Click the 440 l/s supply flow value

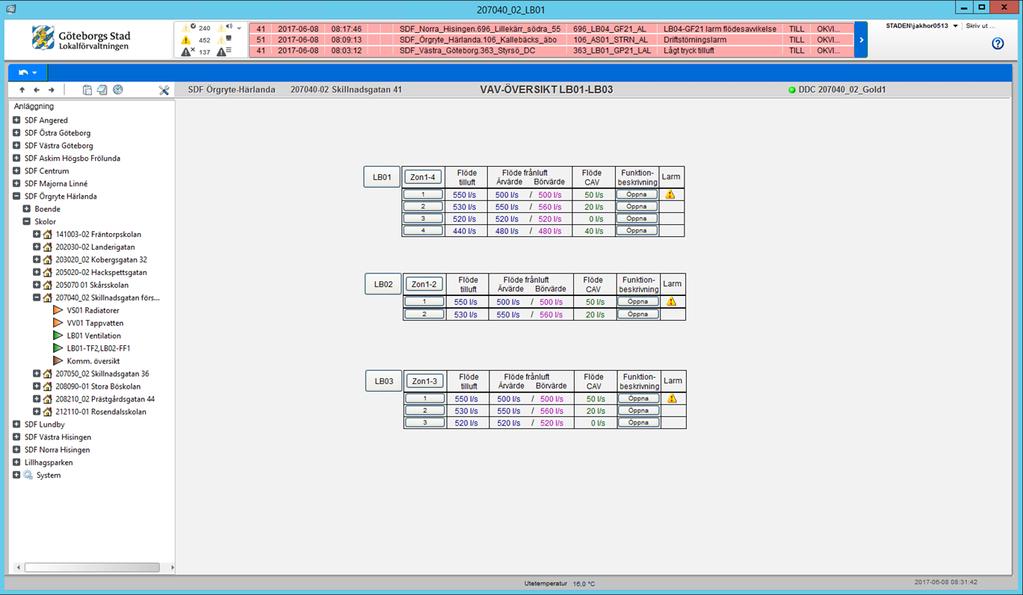tap(464, 231)
